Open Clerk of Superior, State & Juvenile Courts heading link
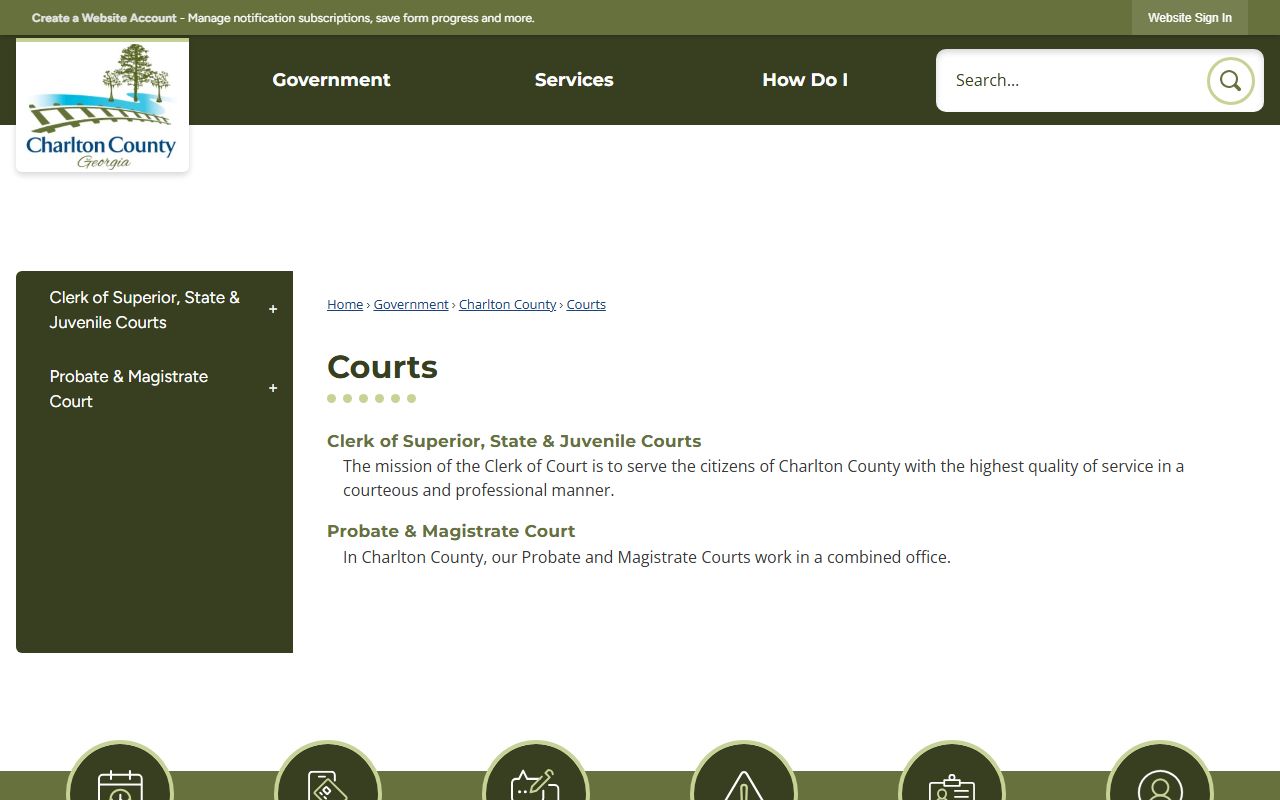 coord(514,441)
